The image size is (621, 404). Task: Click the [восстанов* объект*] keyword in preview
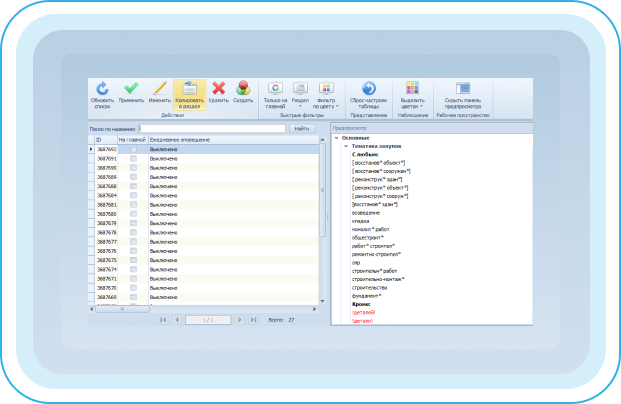pos(378,163)
